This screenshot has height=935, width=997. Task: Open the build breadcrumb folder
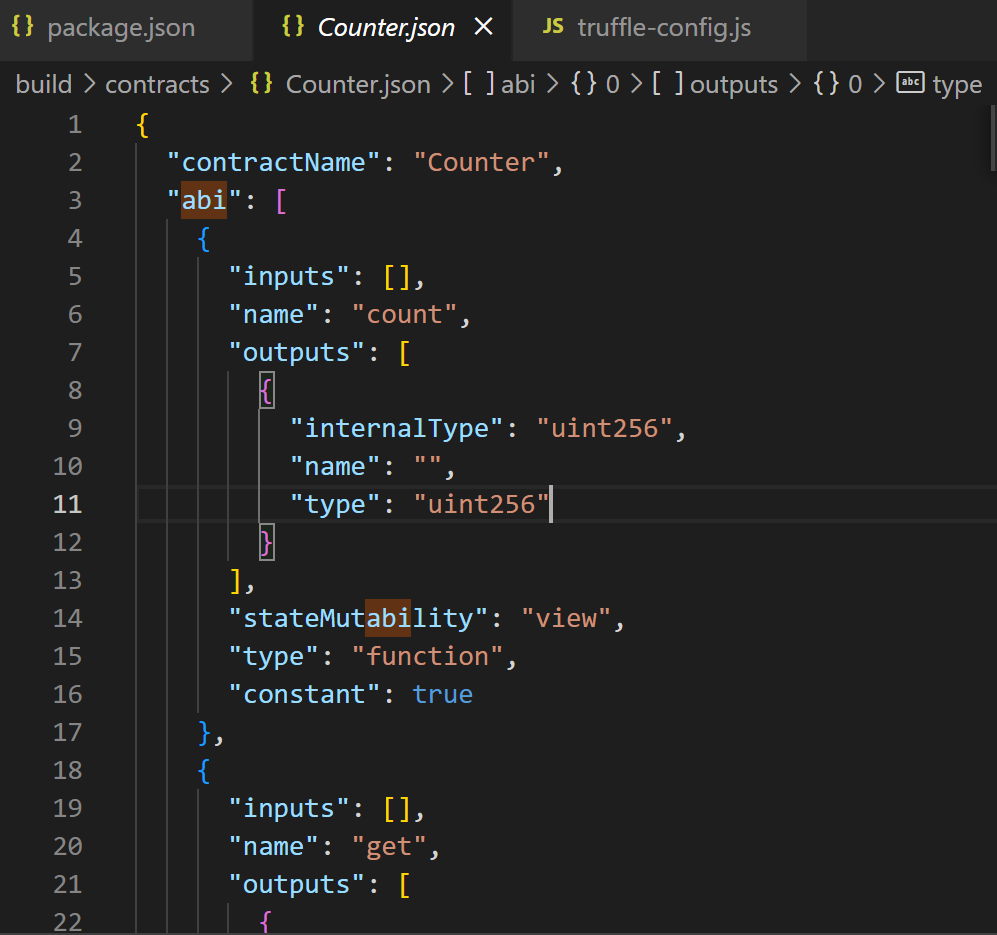[x=44, y=84]
